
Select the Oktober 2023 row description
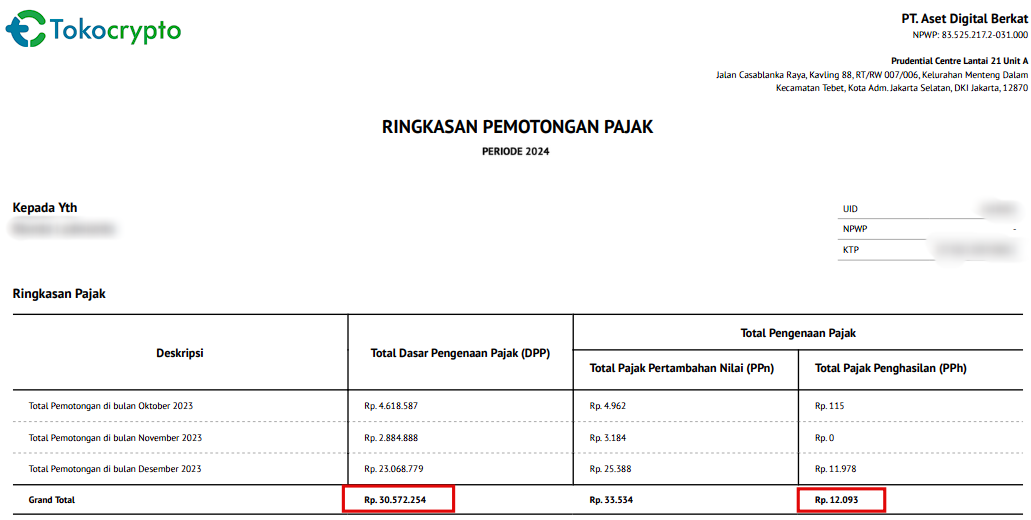click(x=111, y=406)
